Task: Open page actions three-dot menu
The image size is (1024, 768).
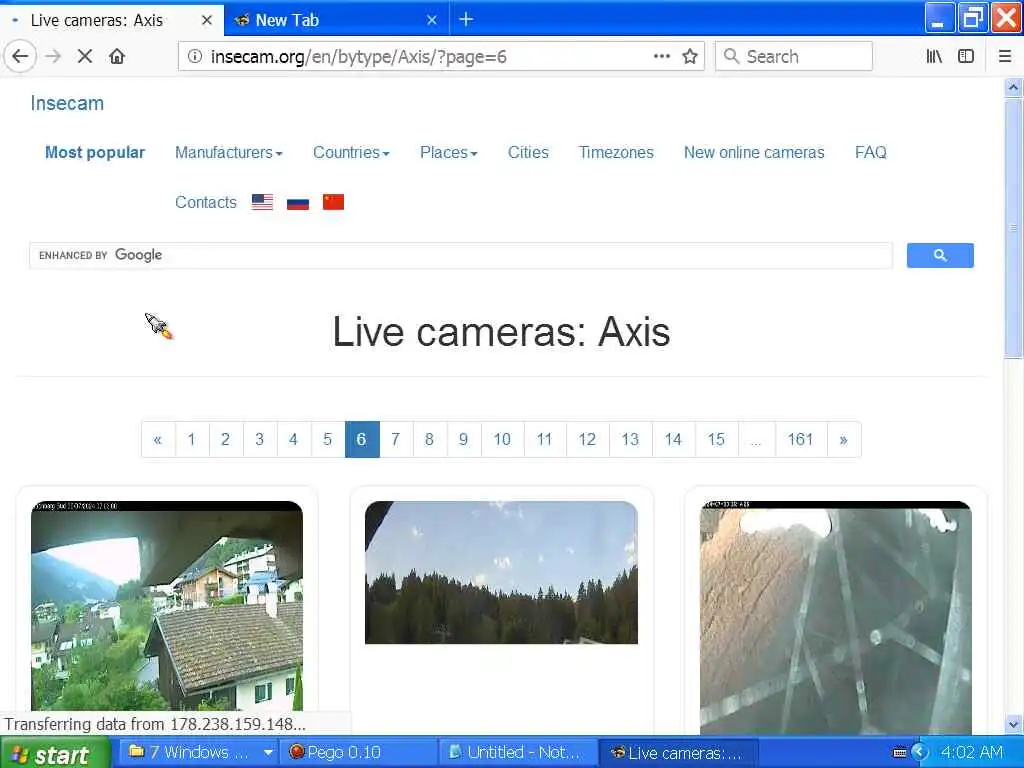Action: click(x=662, y=56)
